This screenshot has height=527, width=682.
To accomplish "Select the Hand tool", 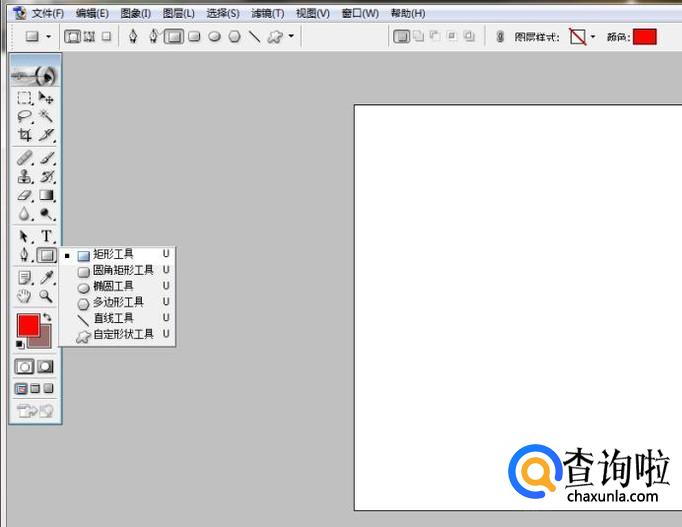I will (x=25, y=296).
